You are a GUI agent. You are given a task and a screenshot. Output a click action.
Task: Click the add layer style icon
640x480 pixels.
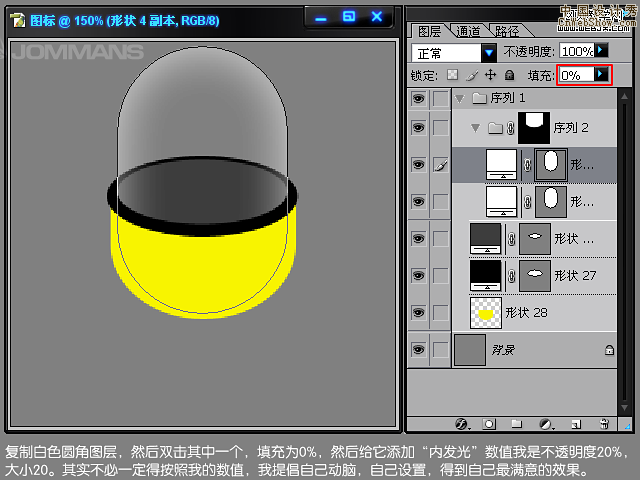462,424
